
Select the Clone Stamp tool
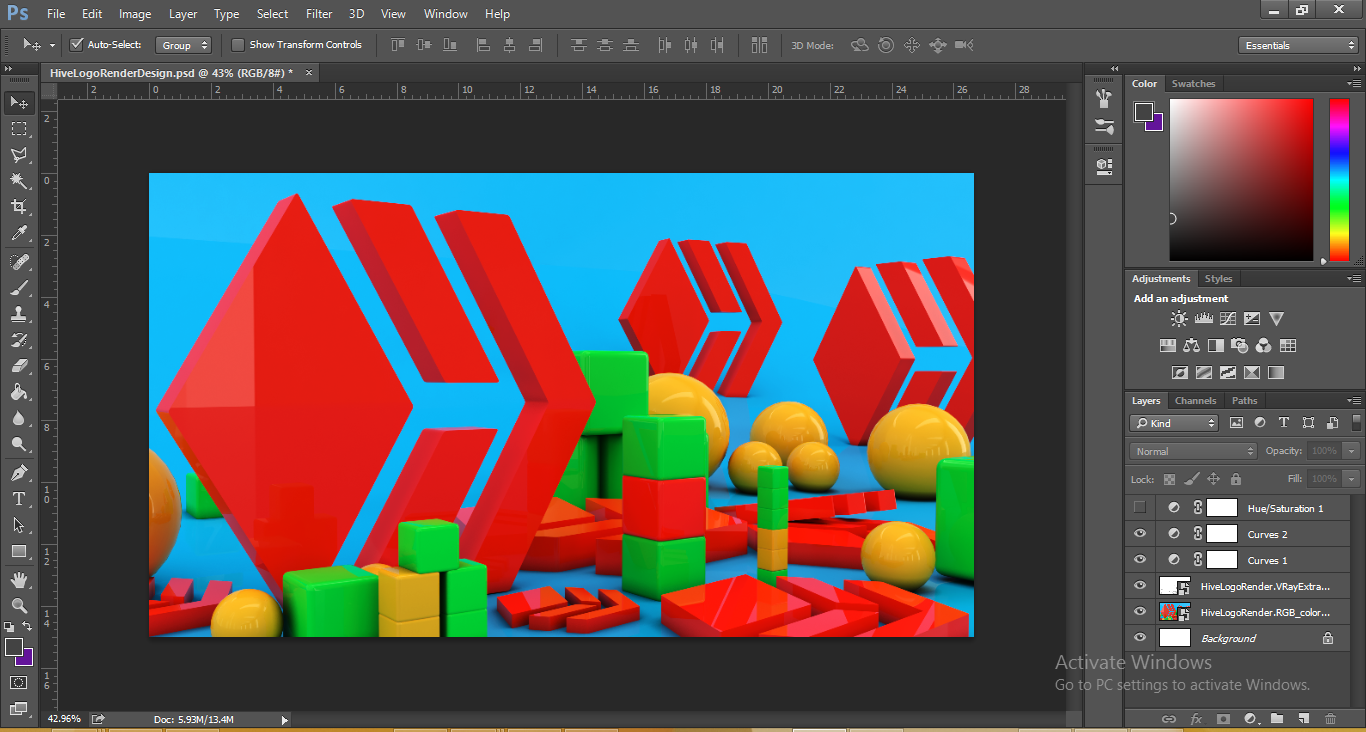point(19,313)
